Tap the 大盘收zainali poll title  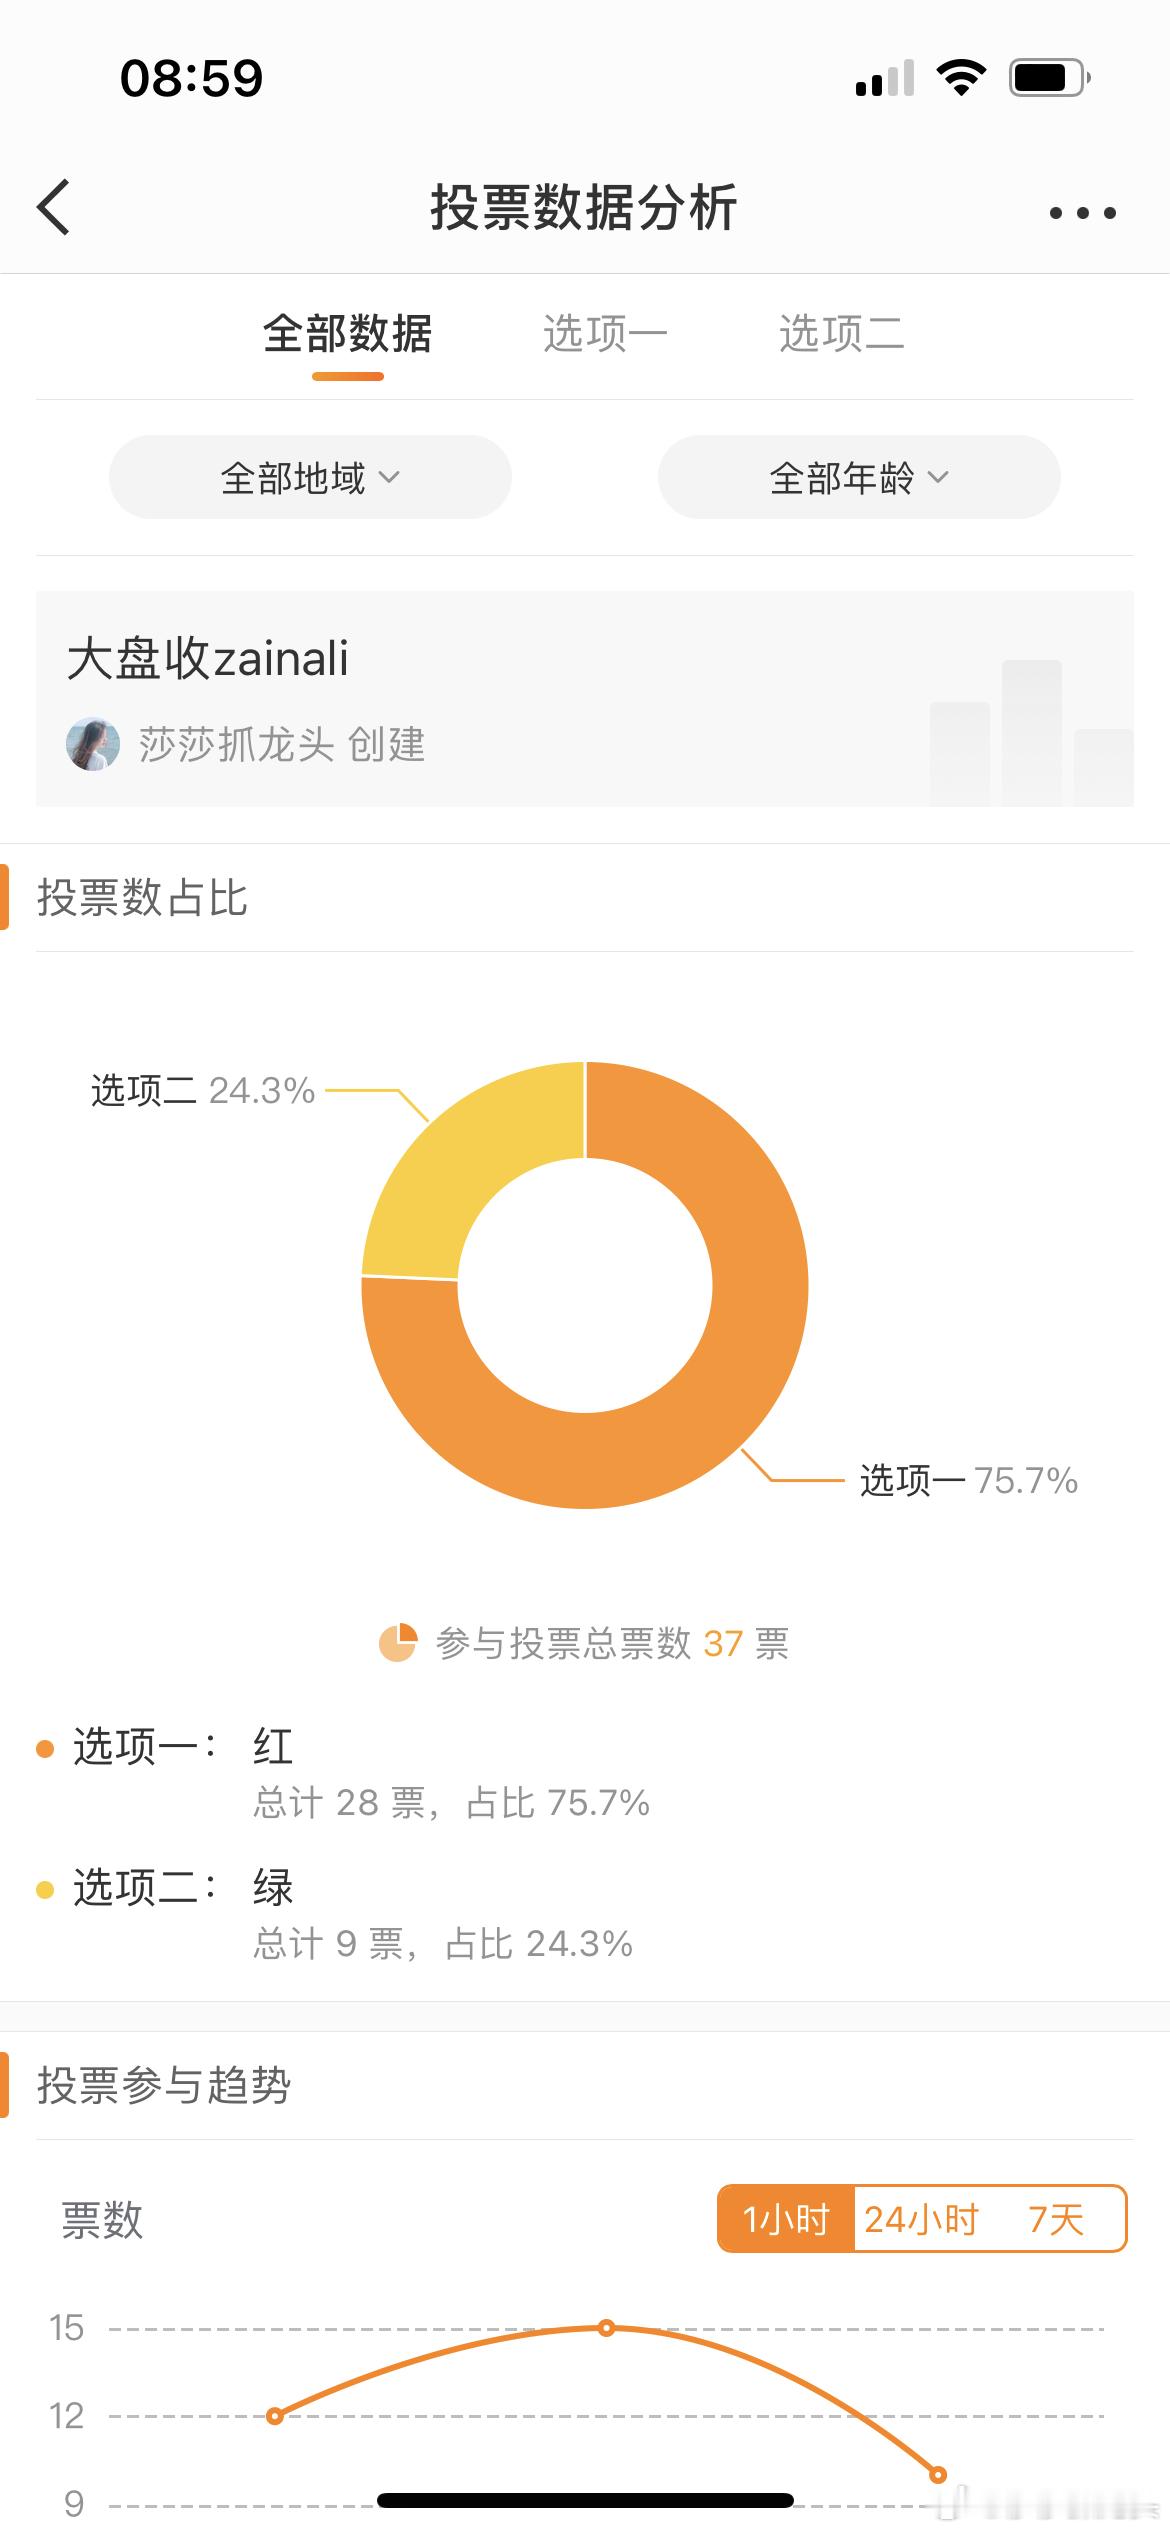click(208, 659)
